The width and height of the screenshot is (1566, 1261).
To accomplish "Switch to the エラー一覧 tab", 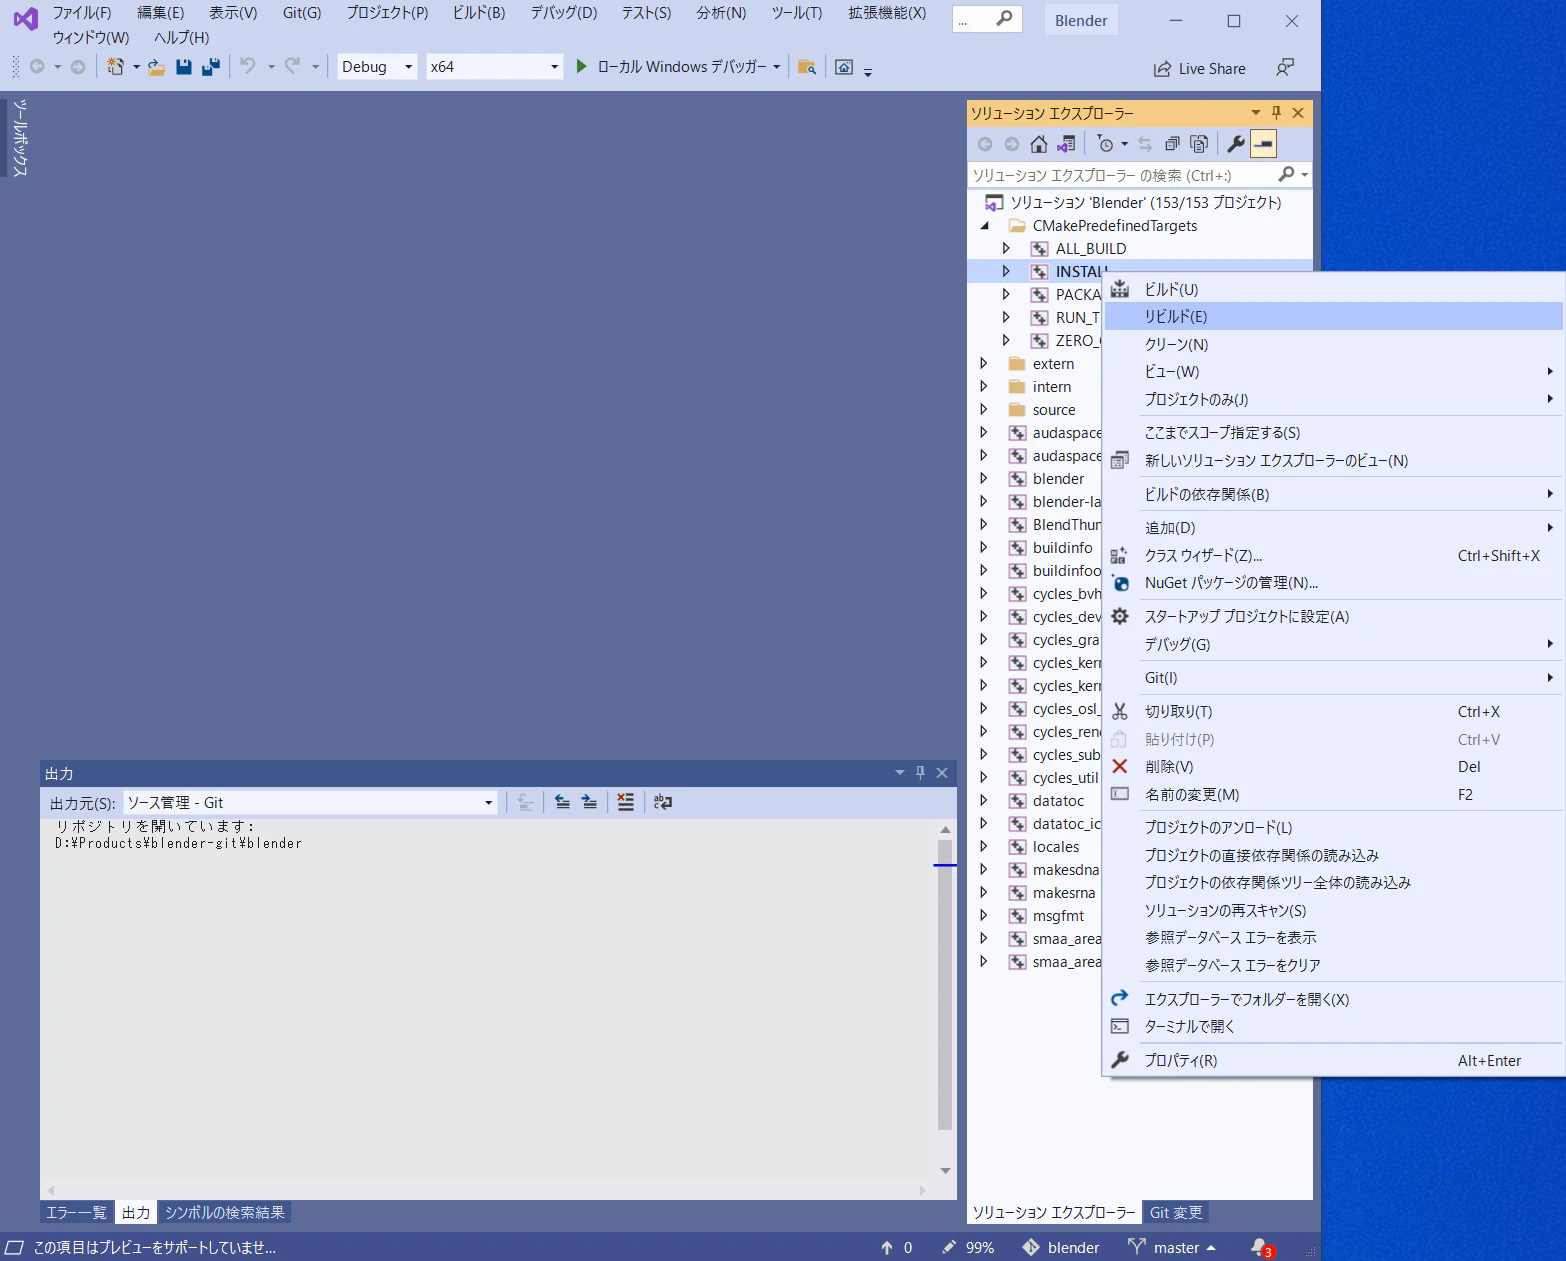I will [76, 1213].
